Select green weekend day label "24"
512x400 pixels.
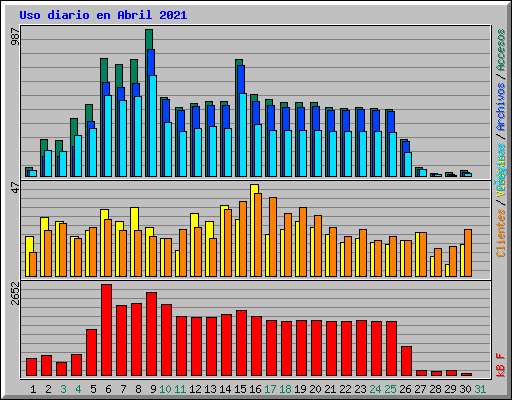click(x=375, y=389)
